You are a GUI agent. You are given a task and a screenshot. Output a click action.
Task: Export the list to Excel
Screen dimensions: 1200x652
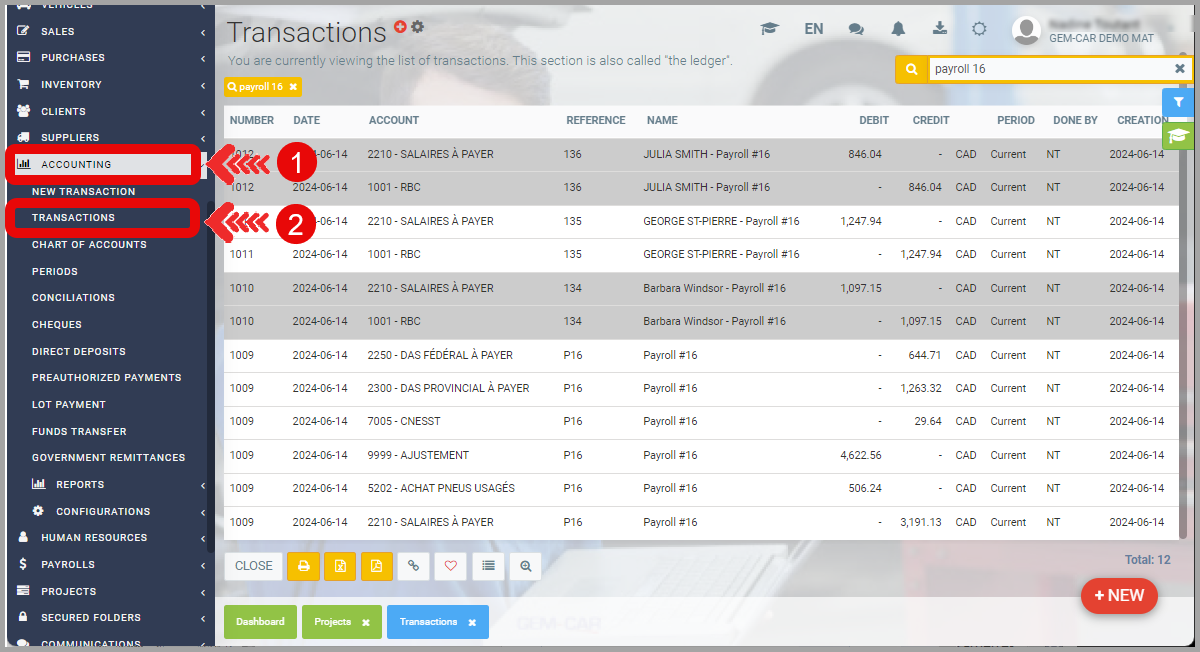pos(340,566)
